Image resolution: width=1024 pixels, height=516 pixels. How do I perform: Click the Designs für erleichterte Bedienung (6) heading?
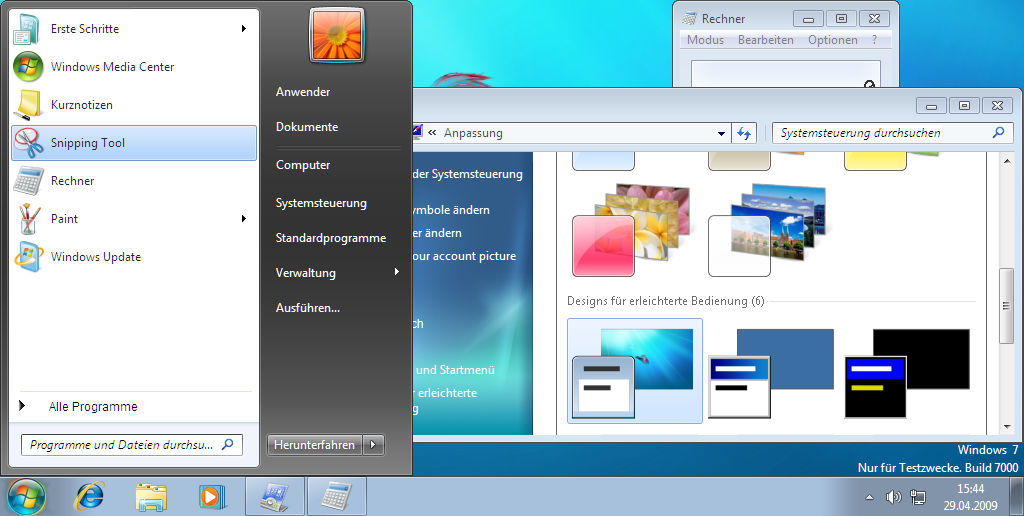[x=665, y=301]
